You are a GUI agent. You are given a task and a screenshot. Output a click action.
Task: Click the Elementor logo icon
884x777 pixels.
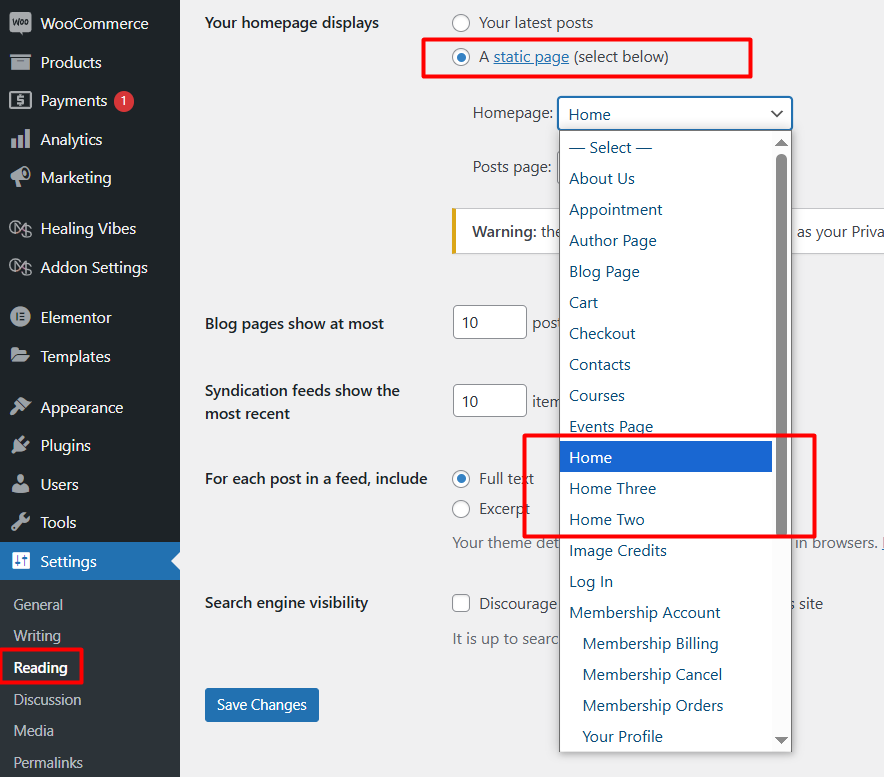pos(20,317)
